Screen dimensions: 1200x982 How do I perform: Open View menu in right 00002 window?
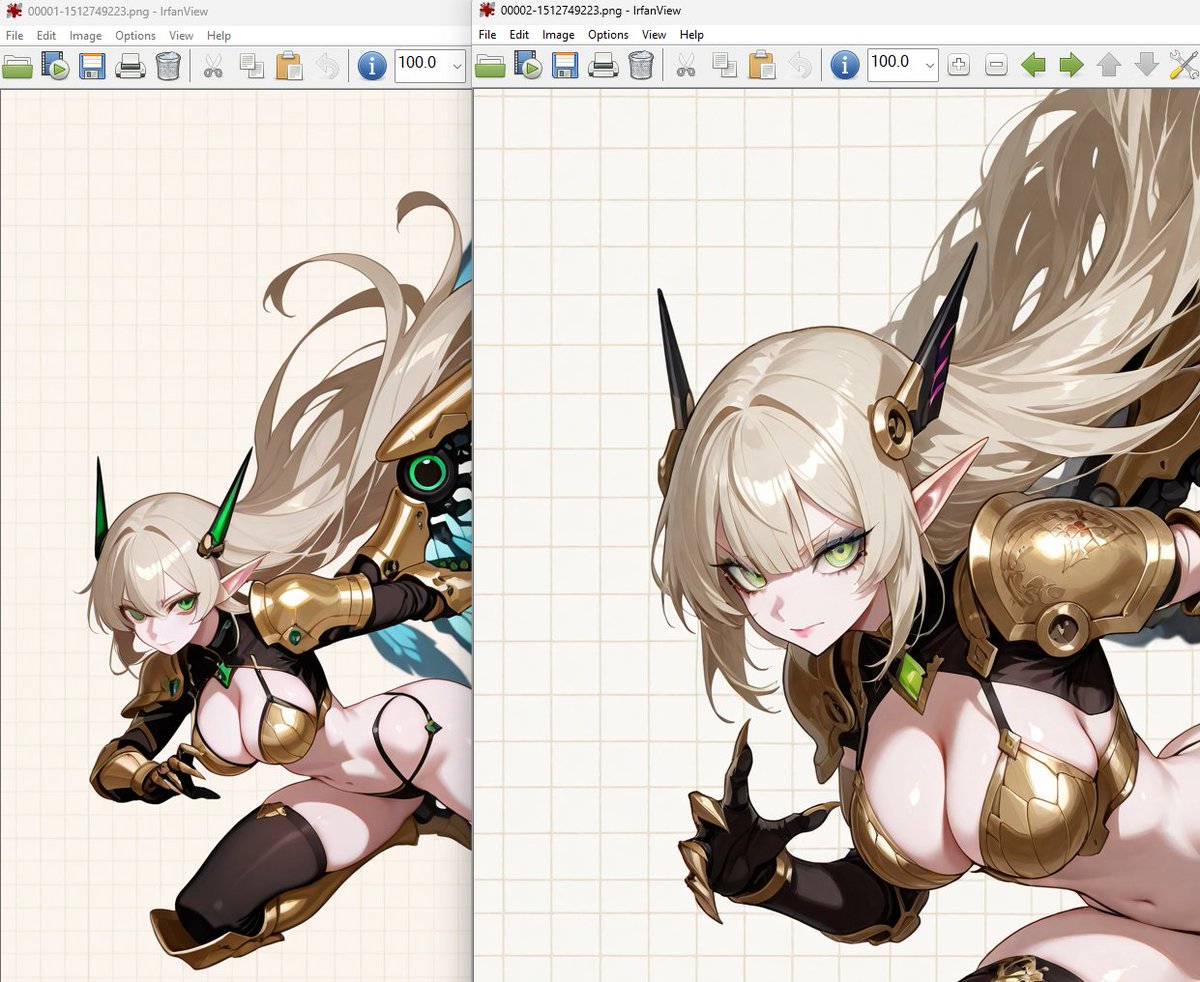[654, 35]
